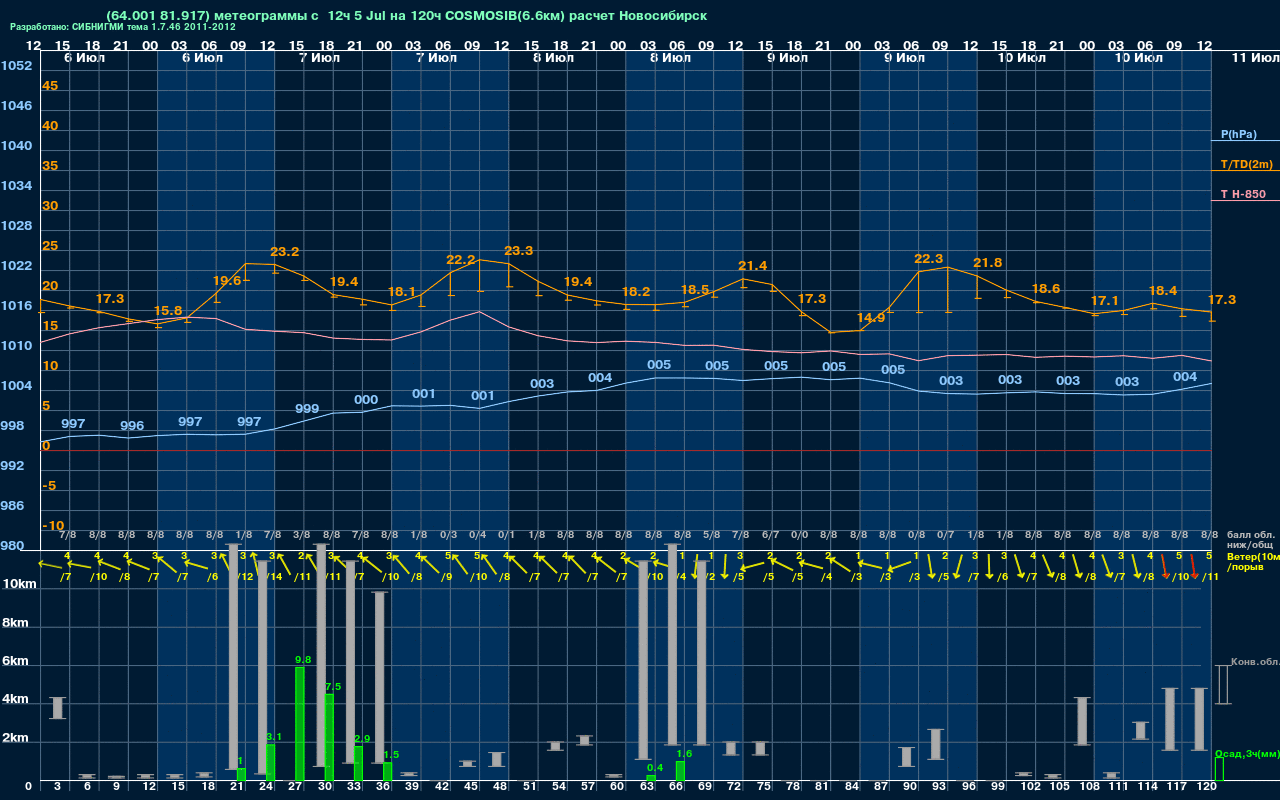Click the 18.6 temperature value
Viewport: 1280px width, 800px height.
1046,288
